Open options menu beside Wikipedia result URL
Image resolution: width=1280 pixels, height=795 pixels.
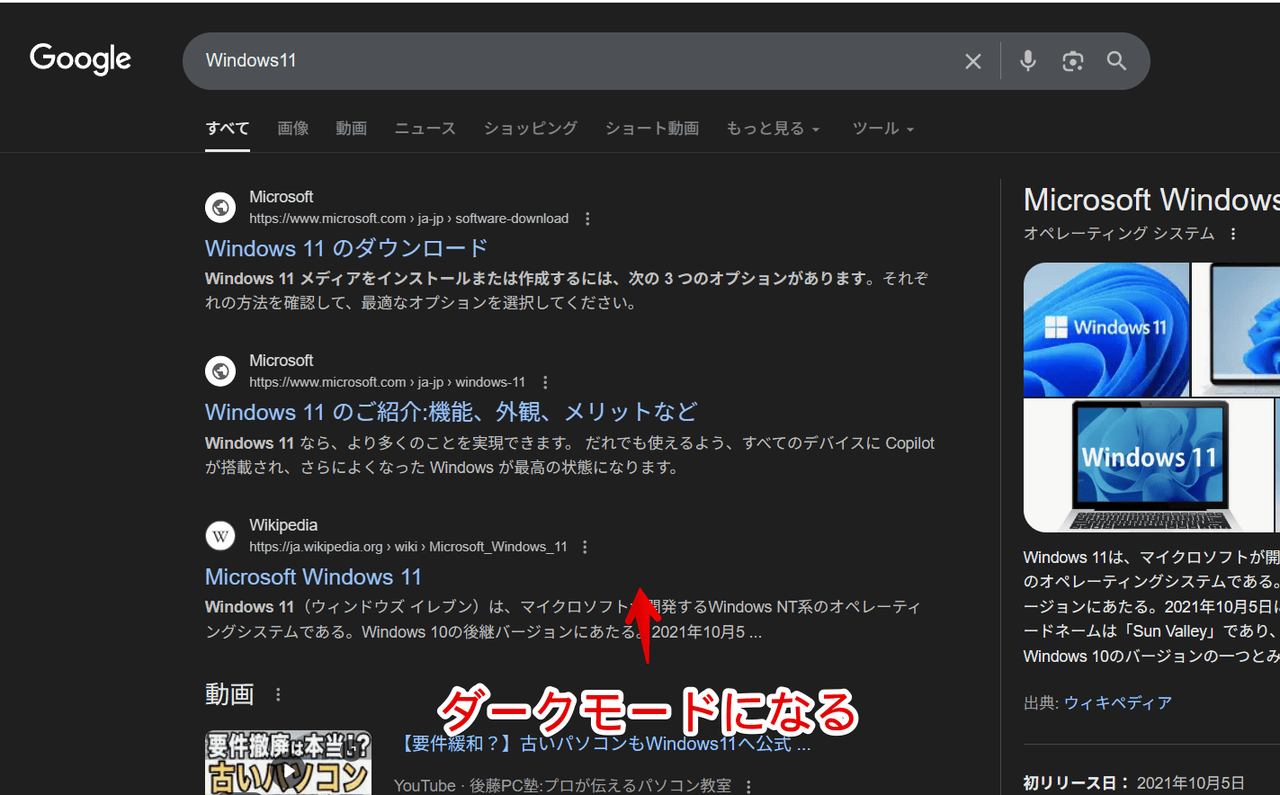pos(585,547)
